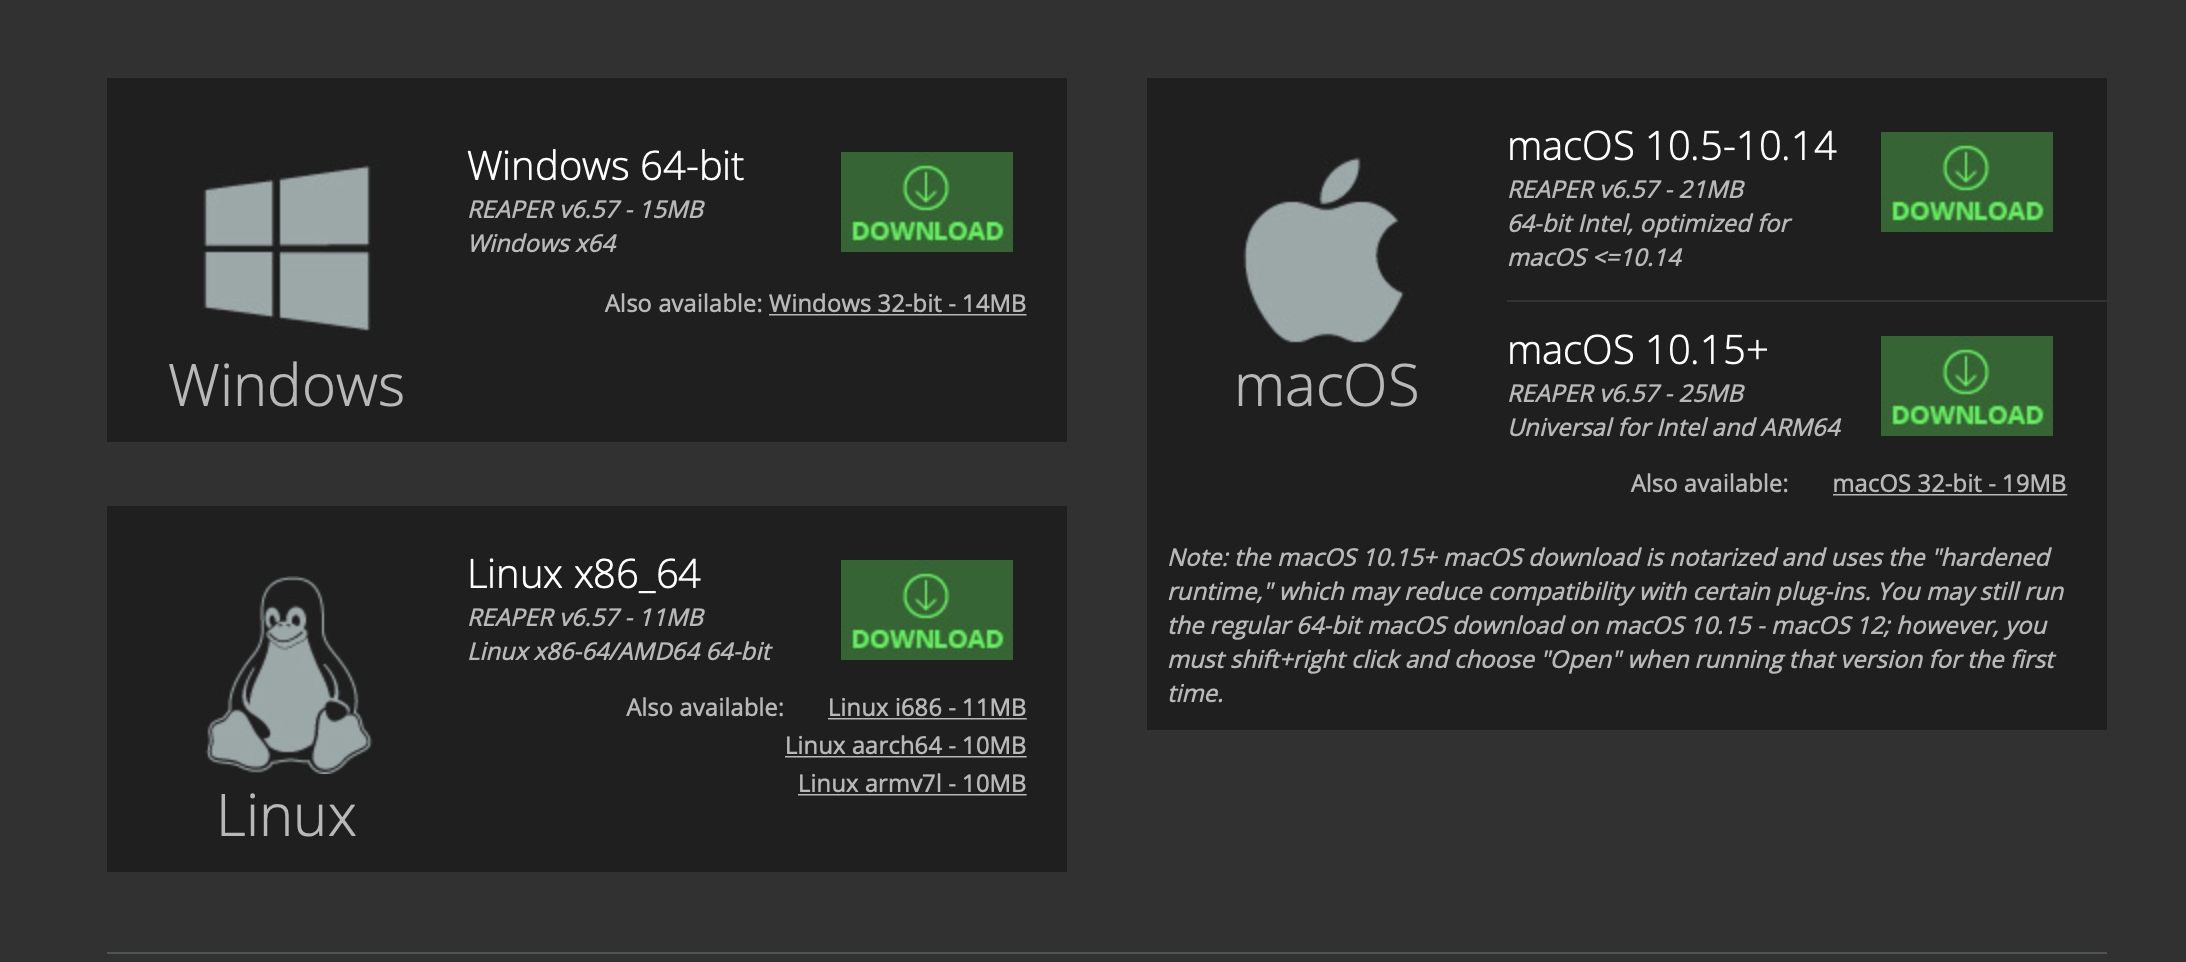
Task: Download REAPER for macOS 10.5-10.14
Action: tap(1966, 182)
